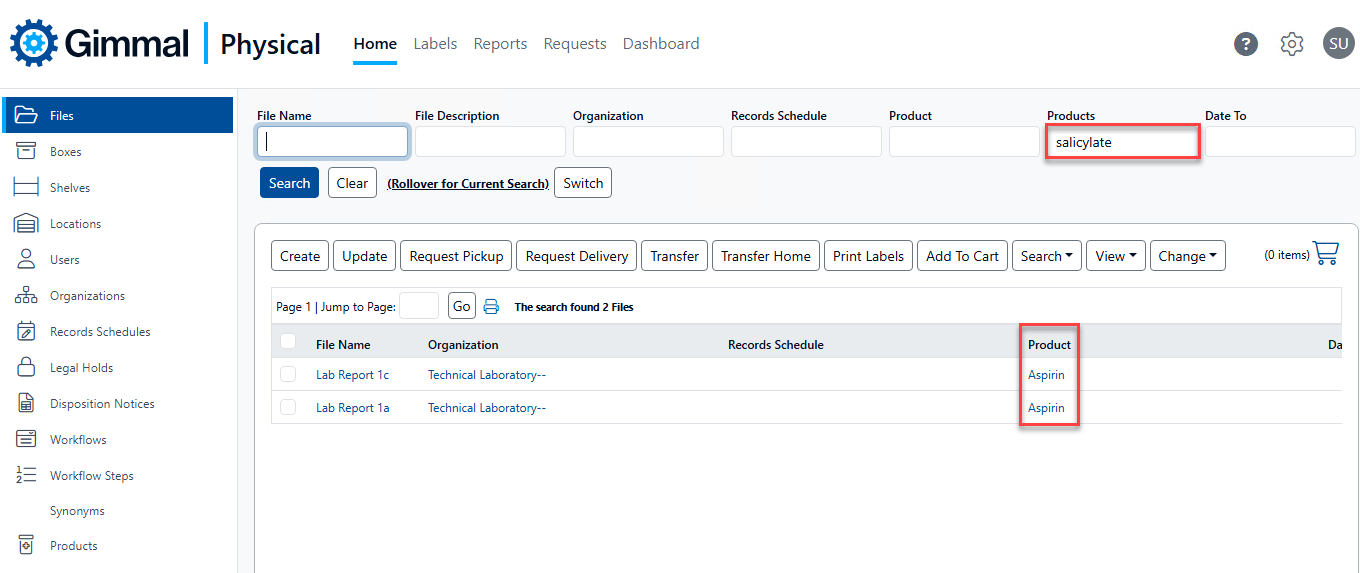Viewport: 1360px width, 573px height.
Task: Click the help question mark icon
Action: [1245, 44]
